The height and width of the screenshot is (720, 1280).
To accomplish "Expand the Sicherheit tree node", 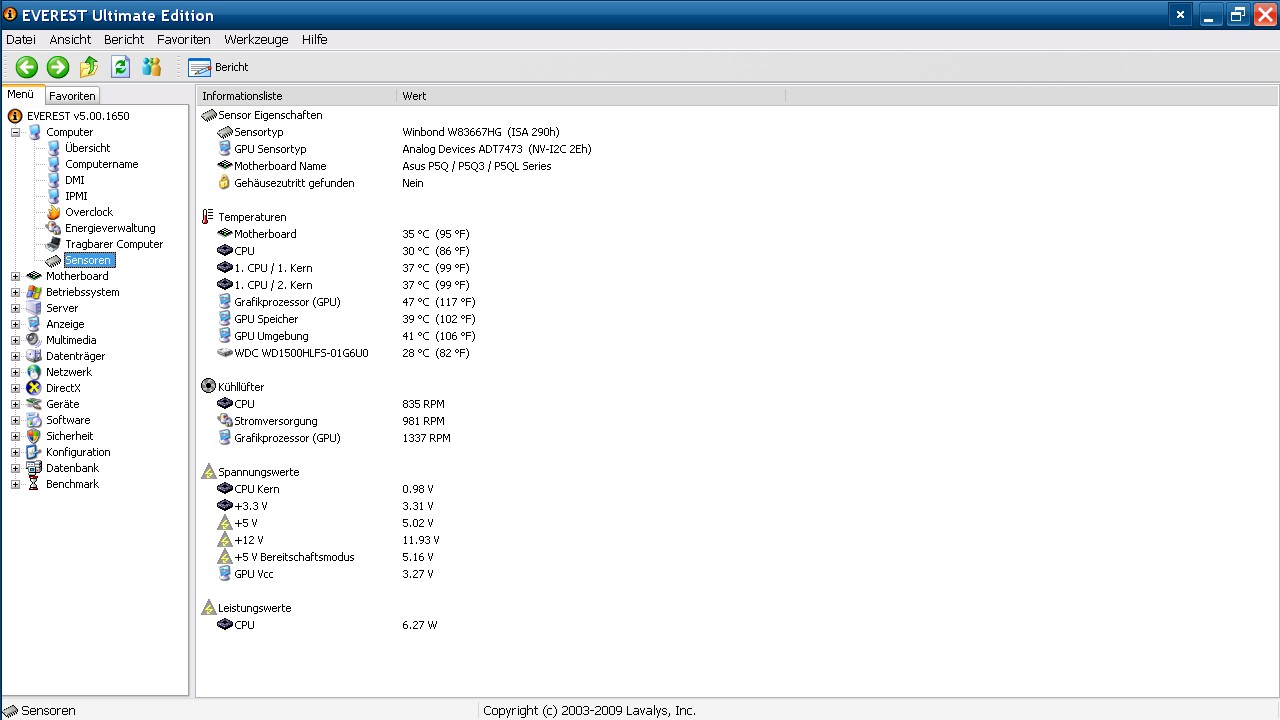I will [x=15, y=436].
